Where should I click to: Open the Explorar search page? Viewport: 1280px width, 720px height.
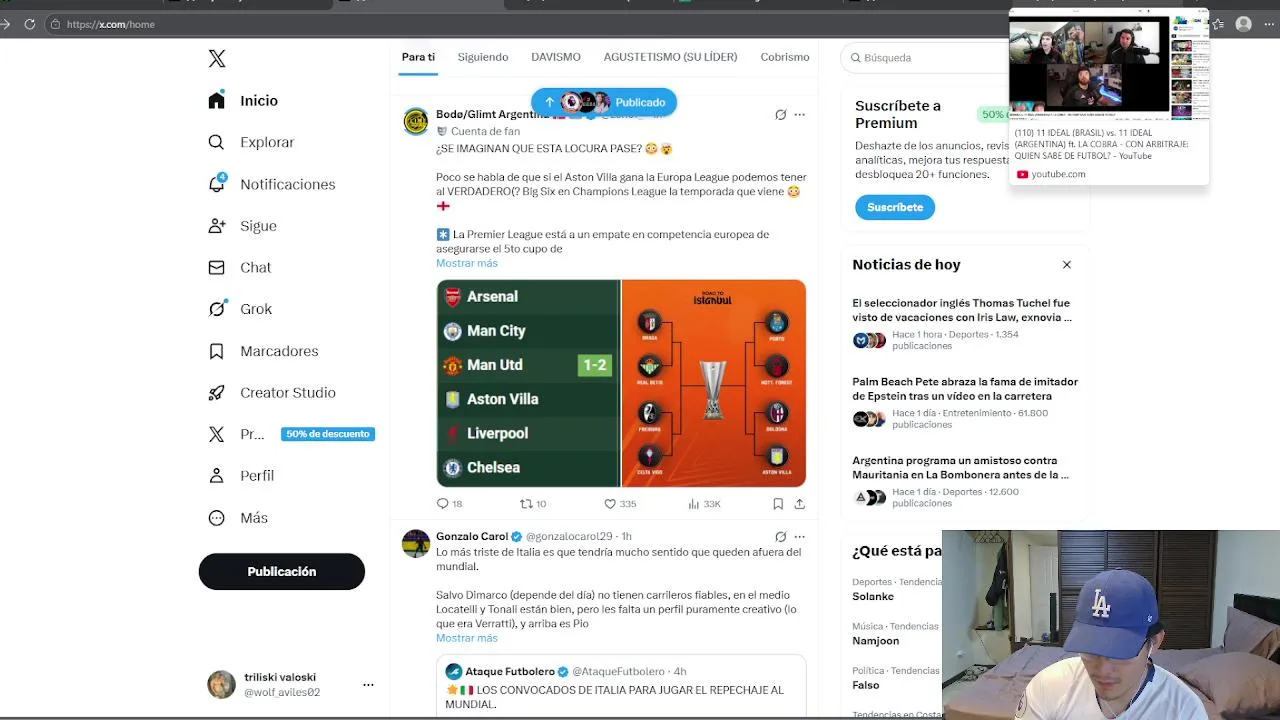click(x=251, y=142)
